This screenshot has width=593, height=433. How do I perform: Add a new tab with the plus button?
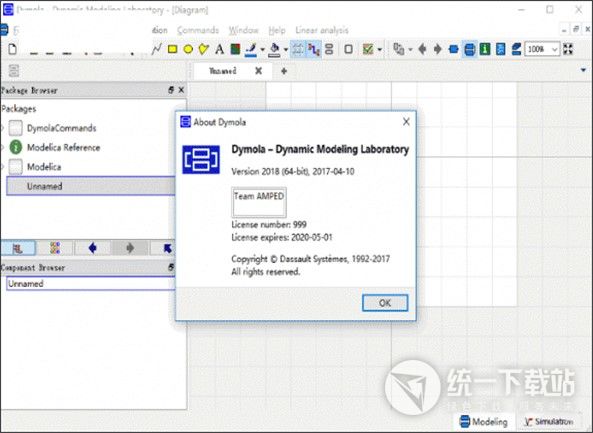coord(284,71)
